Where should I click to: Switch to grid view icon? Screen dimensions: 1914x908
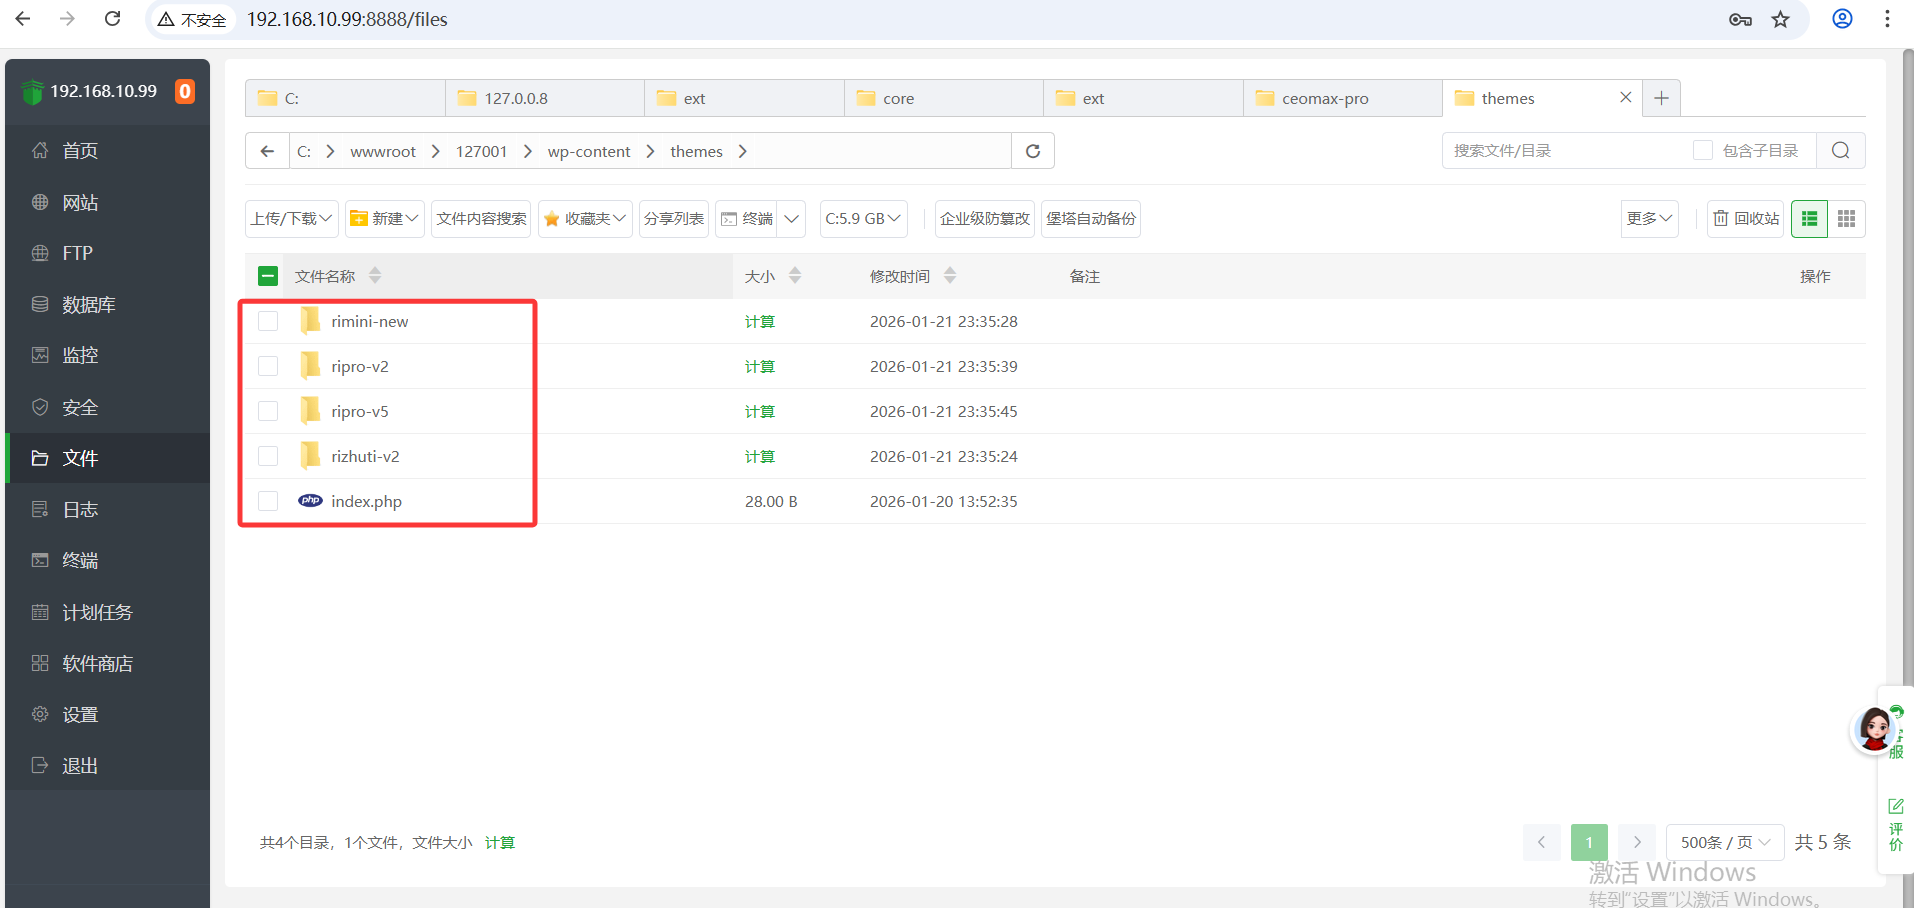coord(1846,219)
